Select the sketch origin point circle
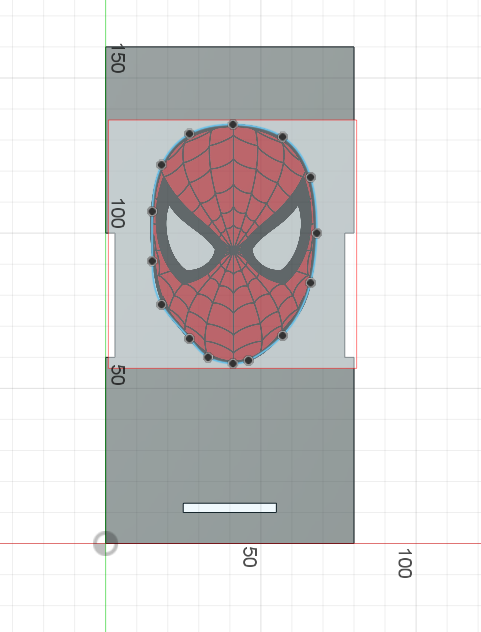This screenshot has width=481, height=632. click(105, 543)
